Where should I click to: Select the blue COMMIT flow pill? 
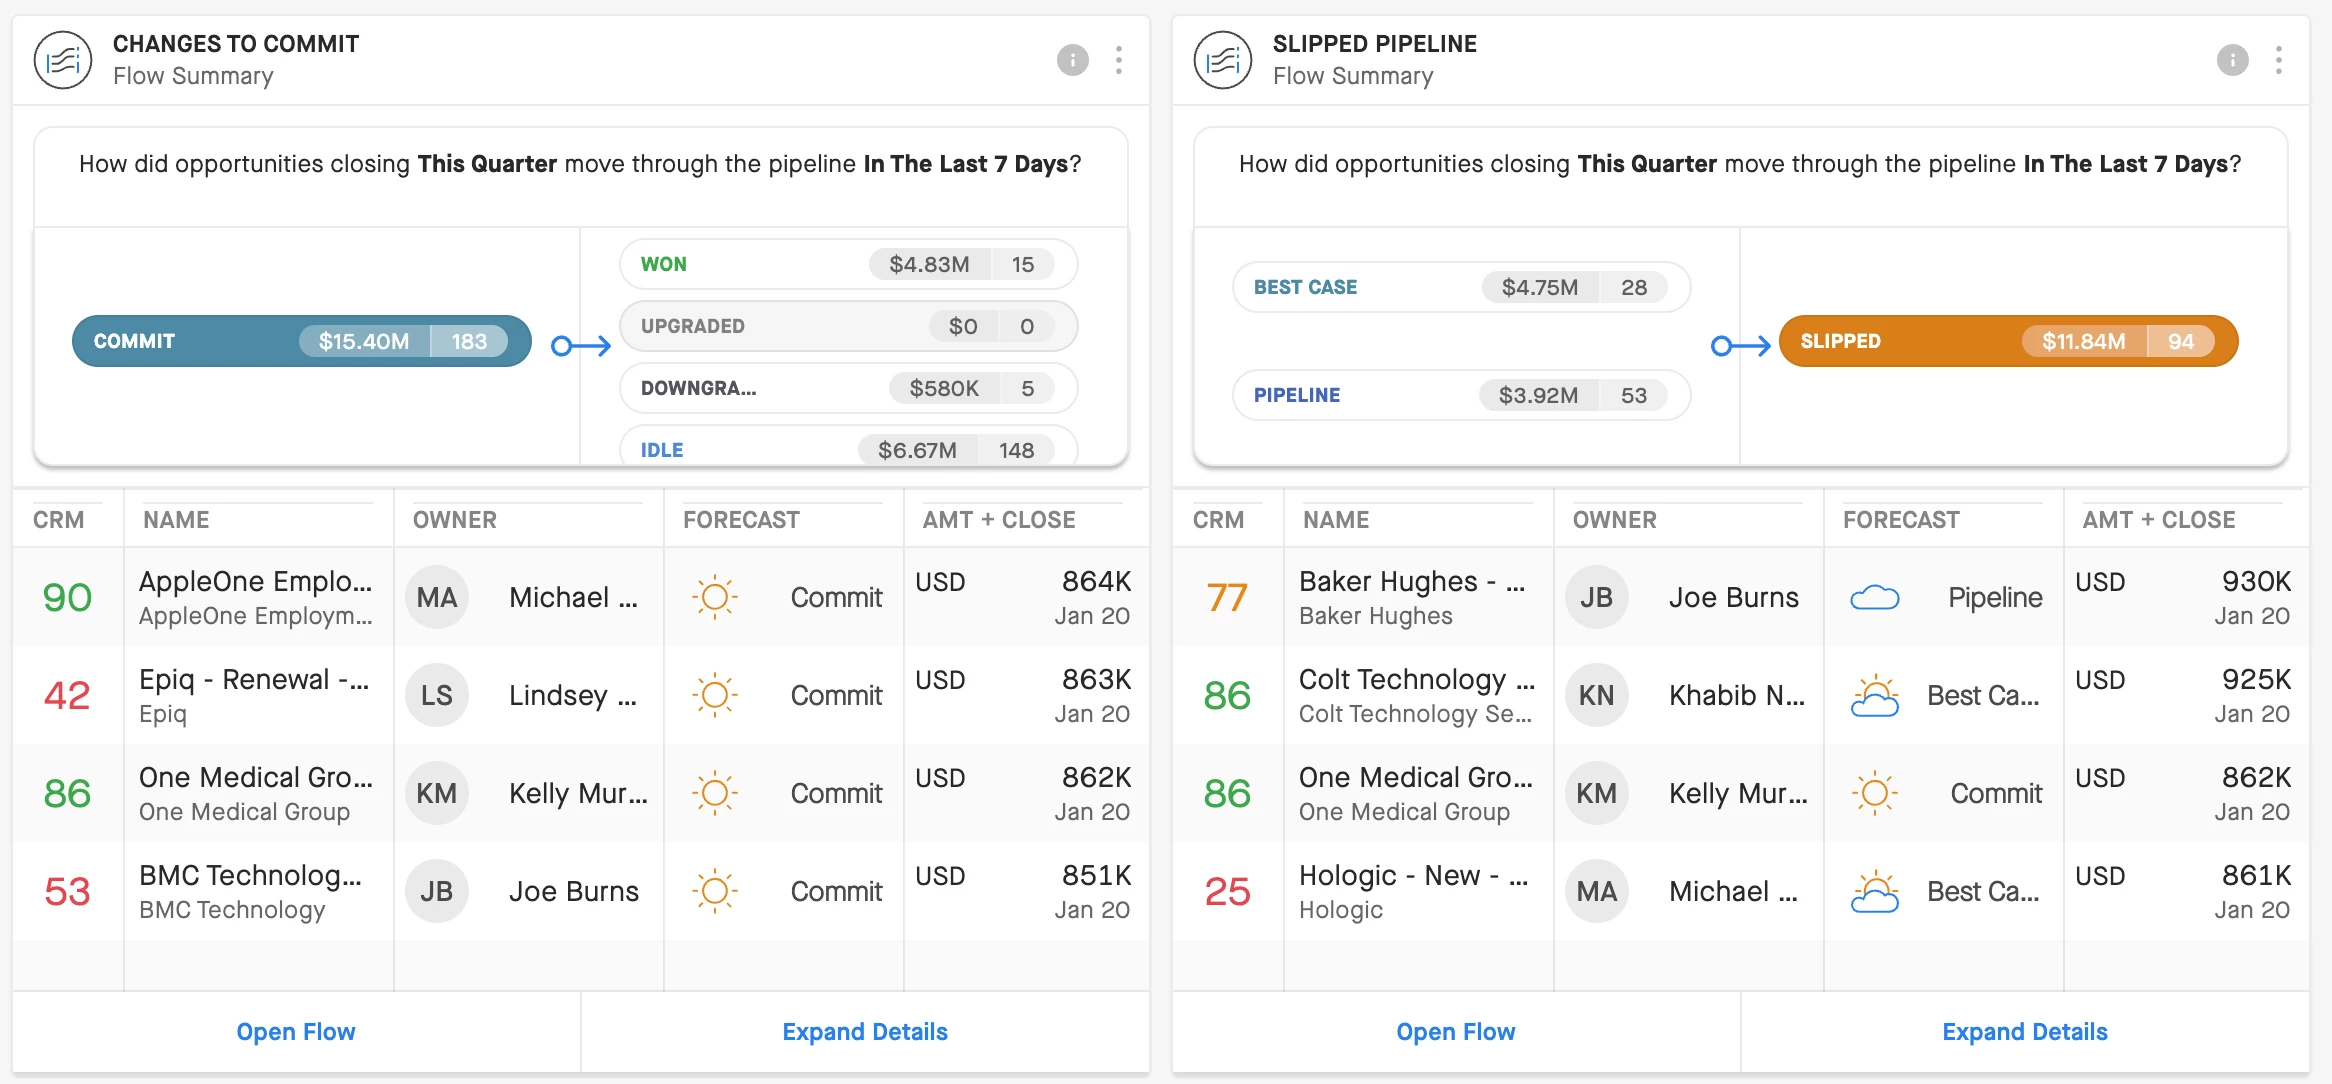[x=300, y=341]
